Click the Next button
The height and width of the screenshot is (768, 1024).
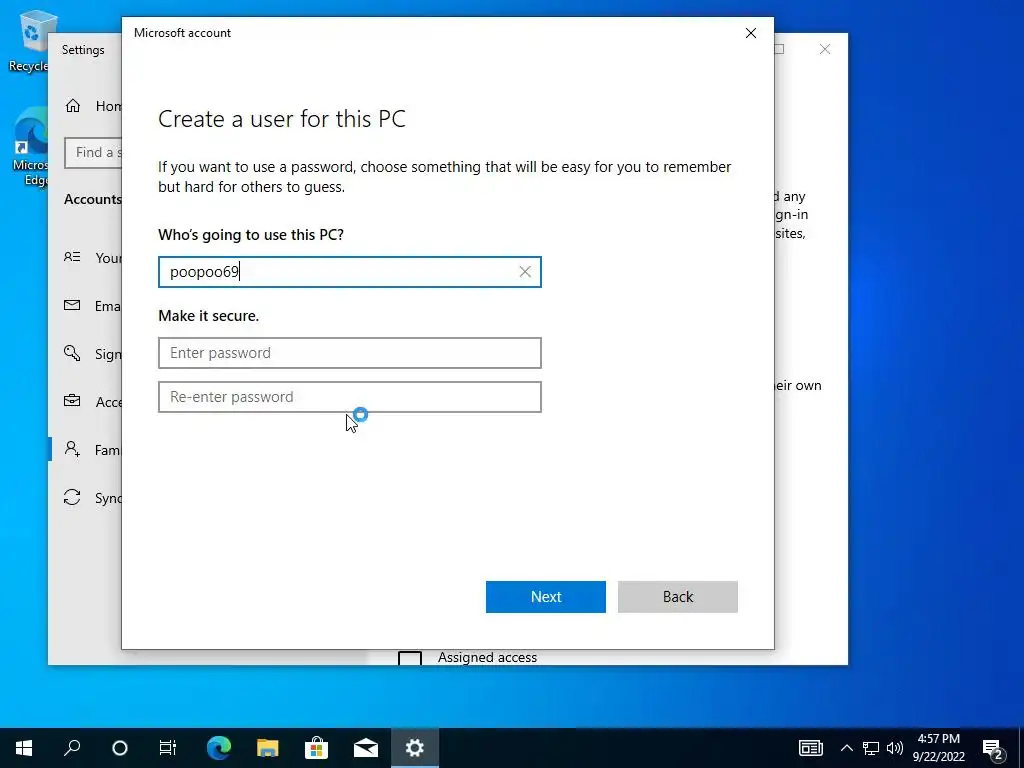(x=545, y=597)
